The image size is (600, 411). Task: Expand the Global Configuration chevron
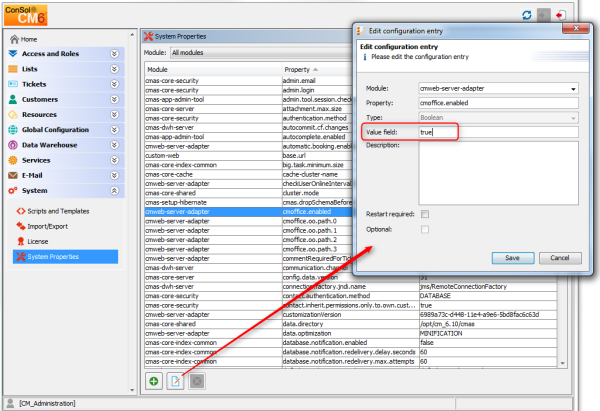pos(114,130)
